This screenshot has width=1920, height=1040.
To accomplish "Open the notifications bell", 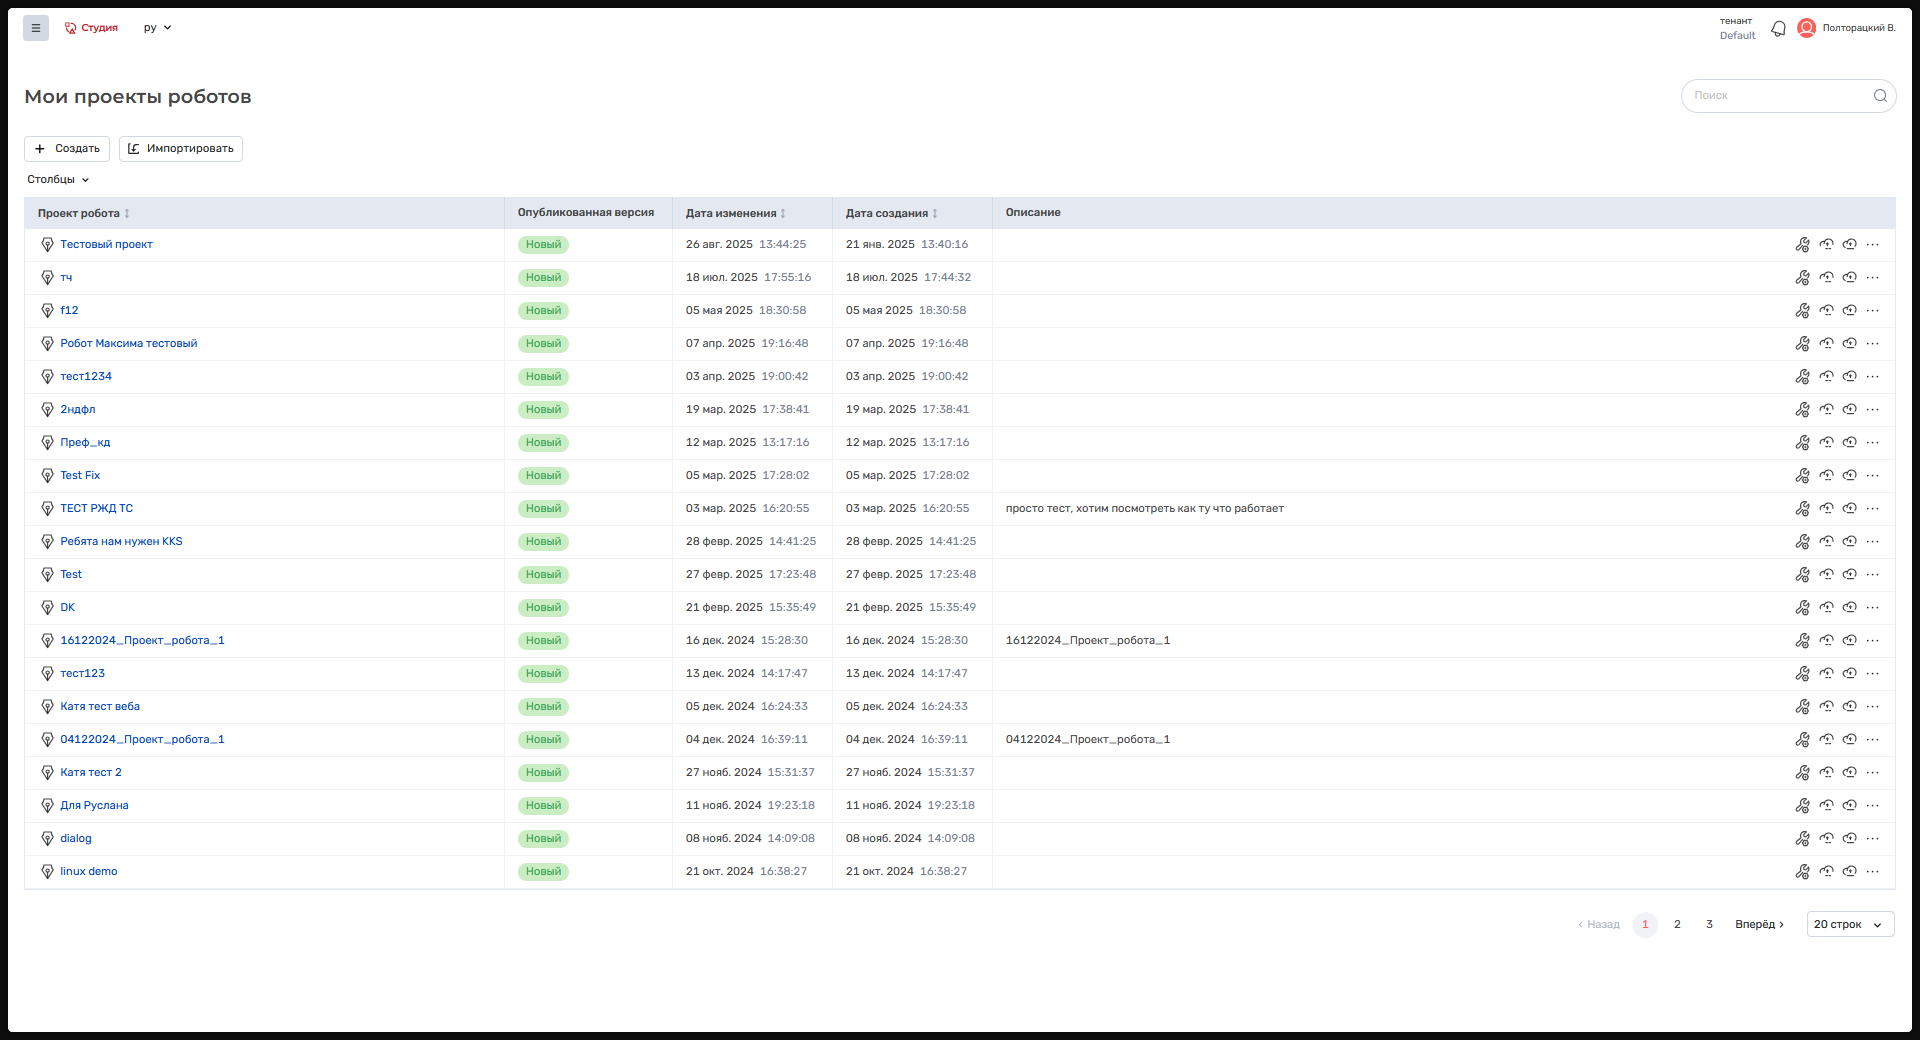I will pyautogui.click(x=1778, y=29).
